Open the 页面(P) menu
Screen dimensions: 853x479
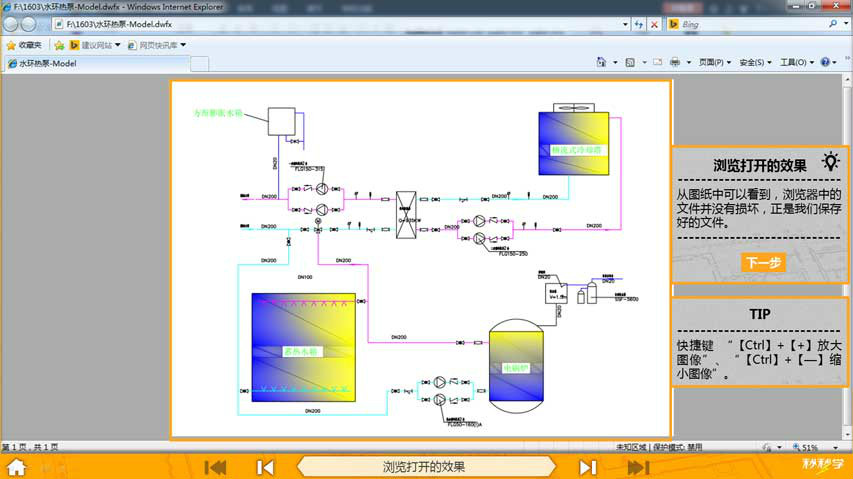coord(715,63)
